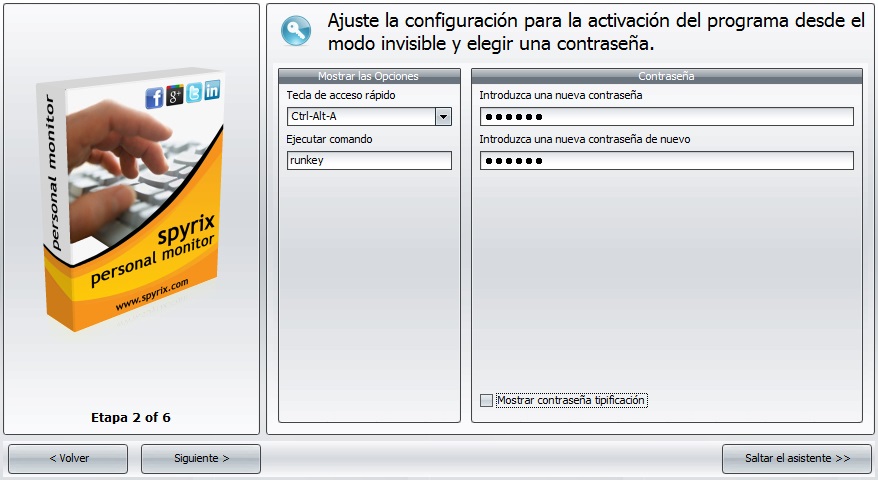
Task: Click the 'Etapa 2 of 6' label
Action: 130,418
